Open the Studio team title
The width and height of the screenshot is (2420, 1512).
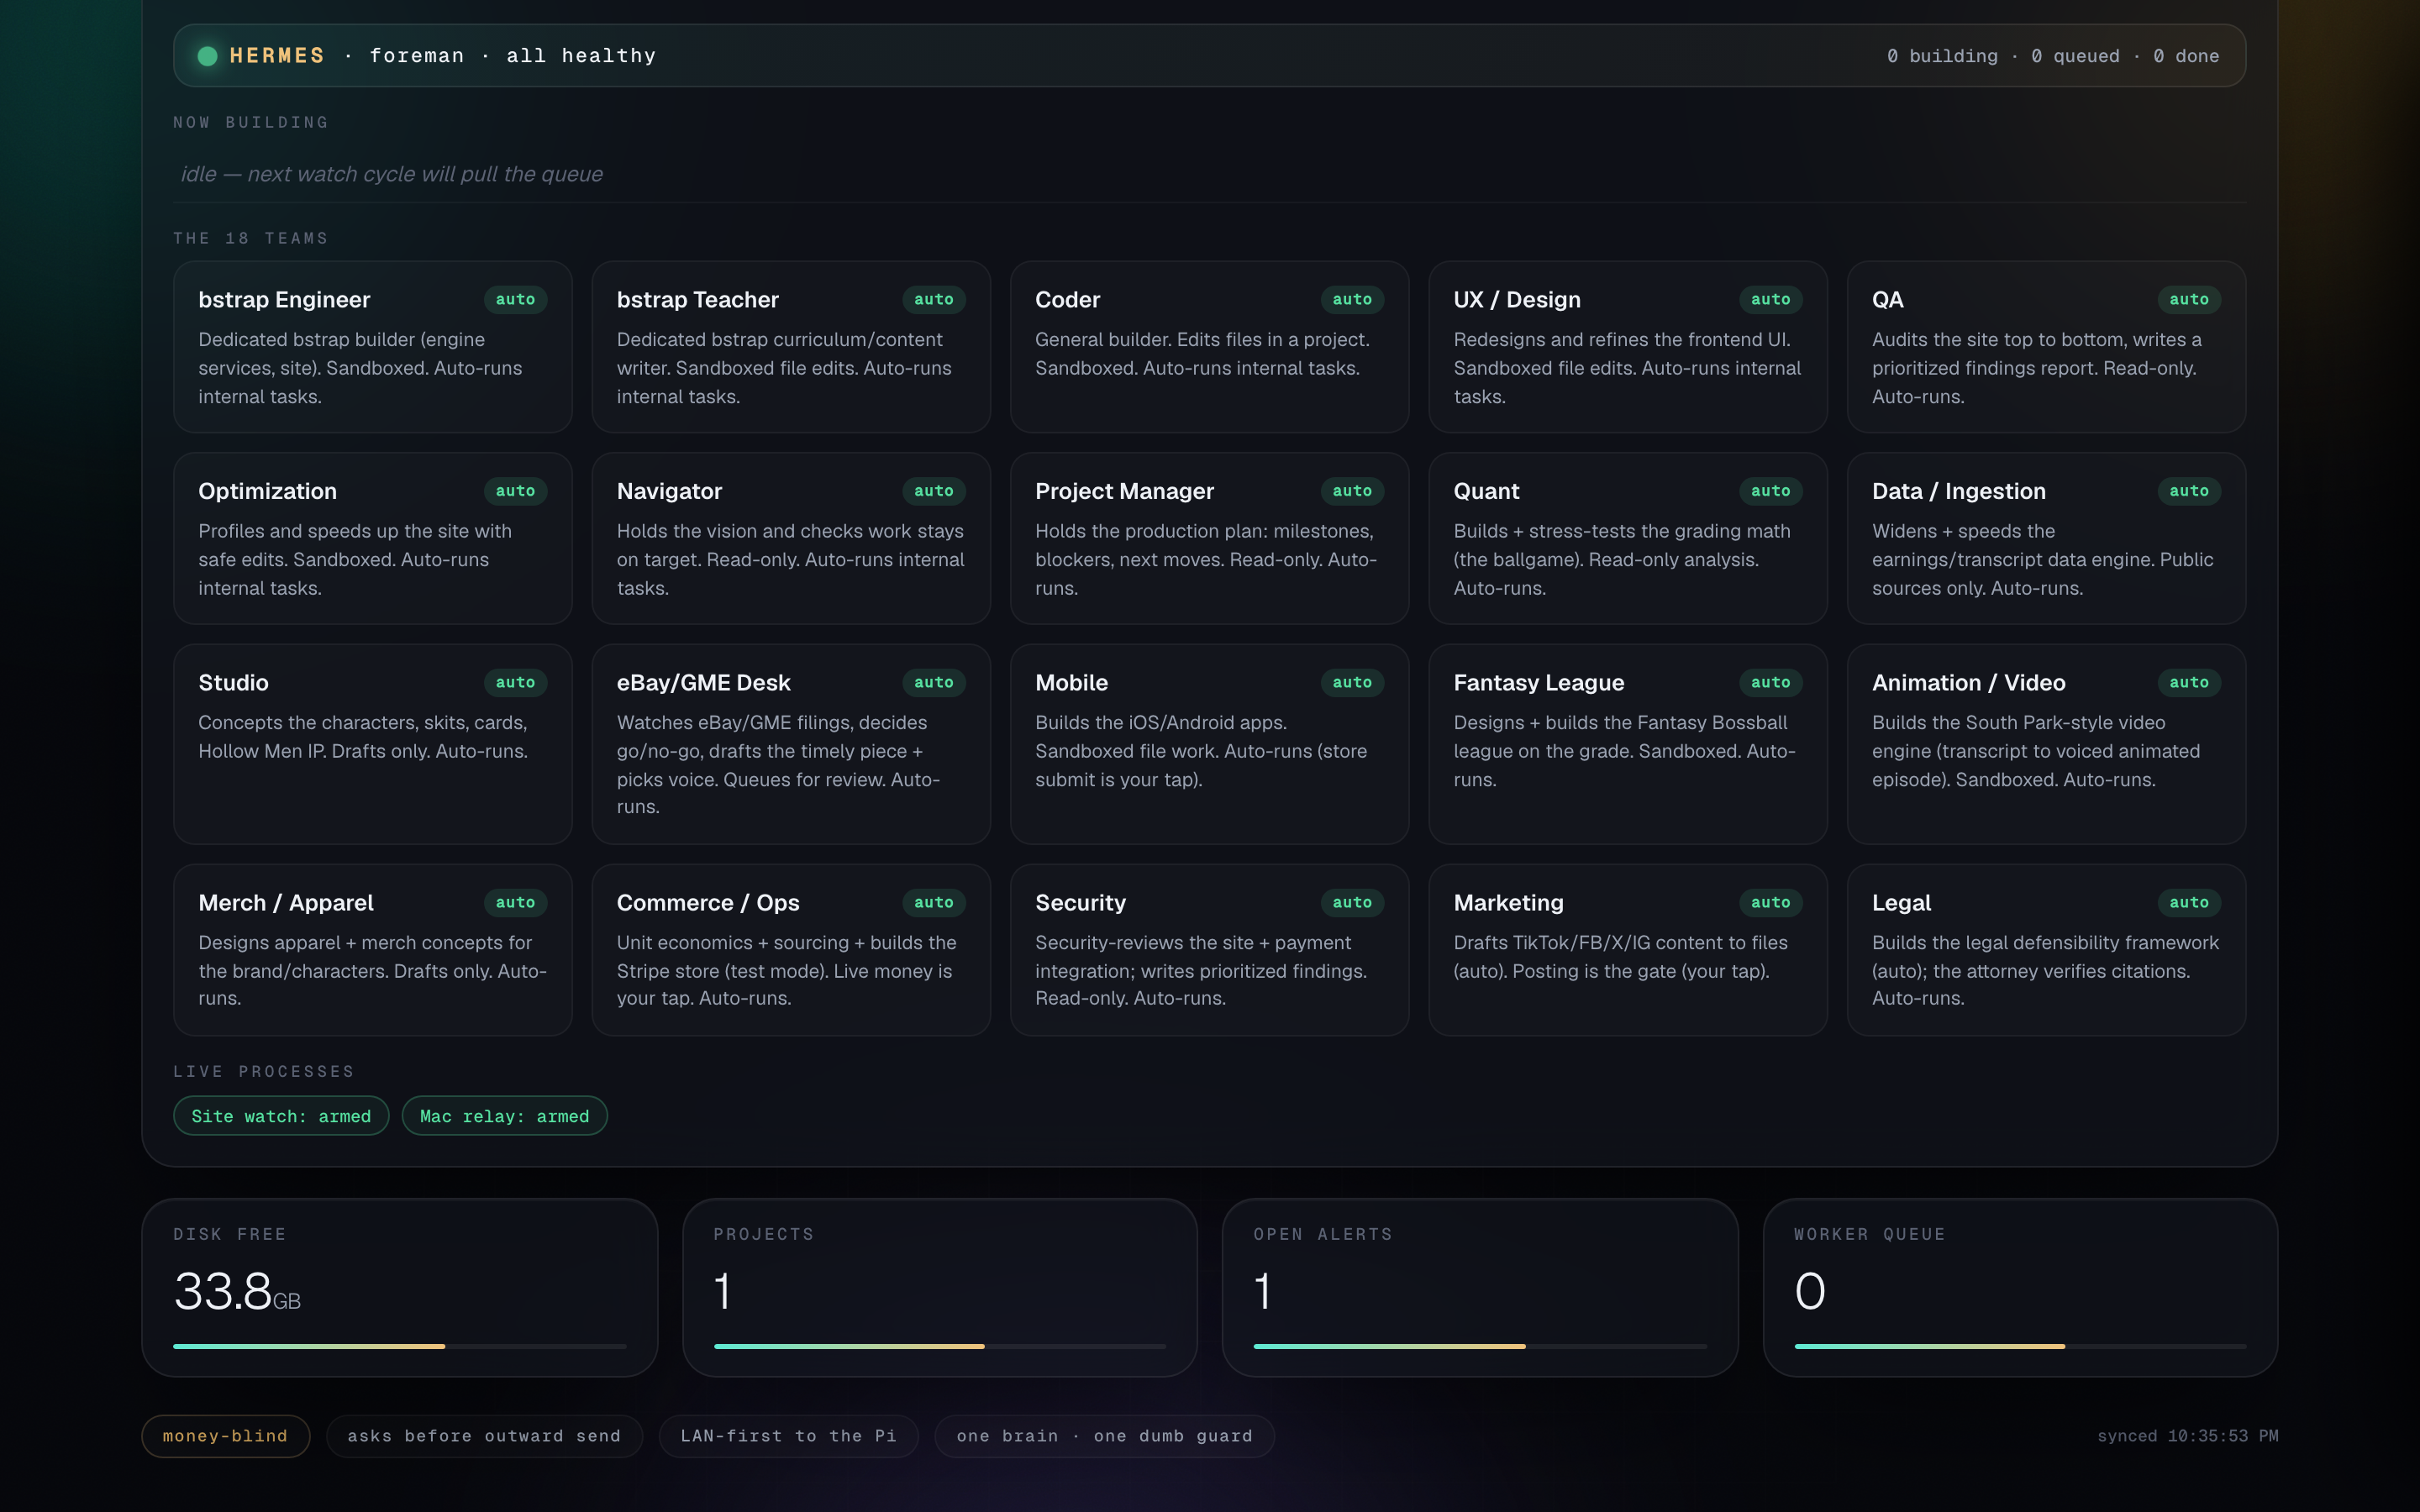tap(233, 683)
